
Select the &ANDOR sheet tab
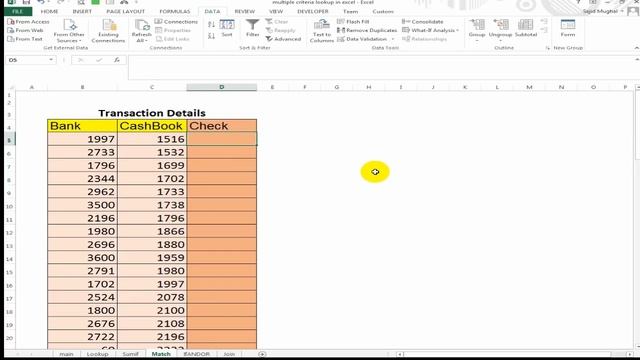(x=197, y=354)
